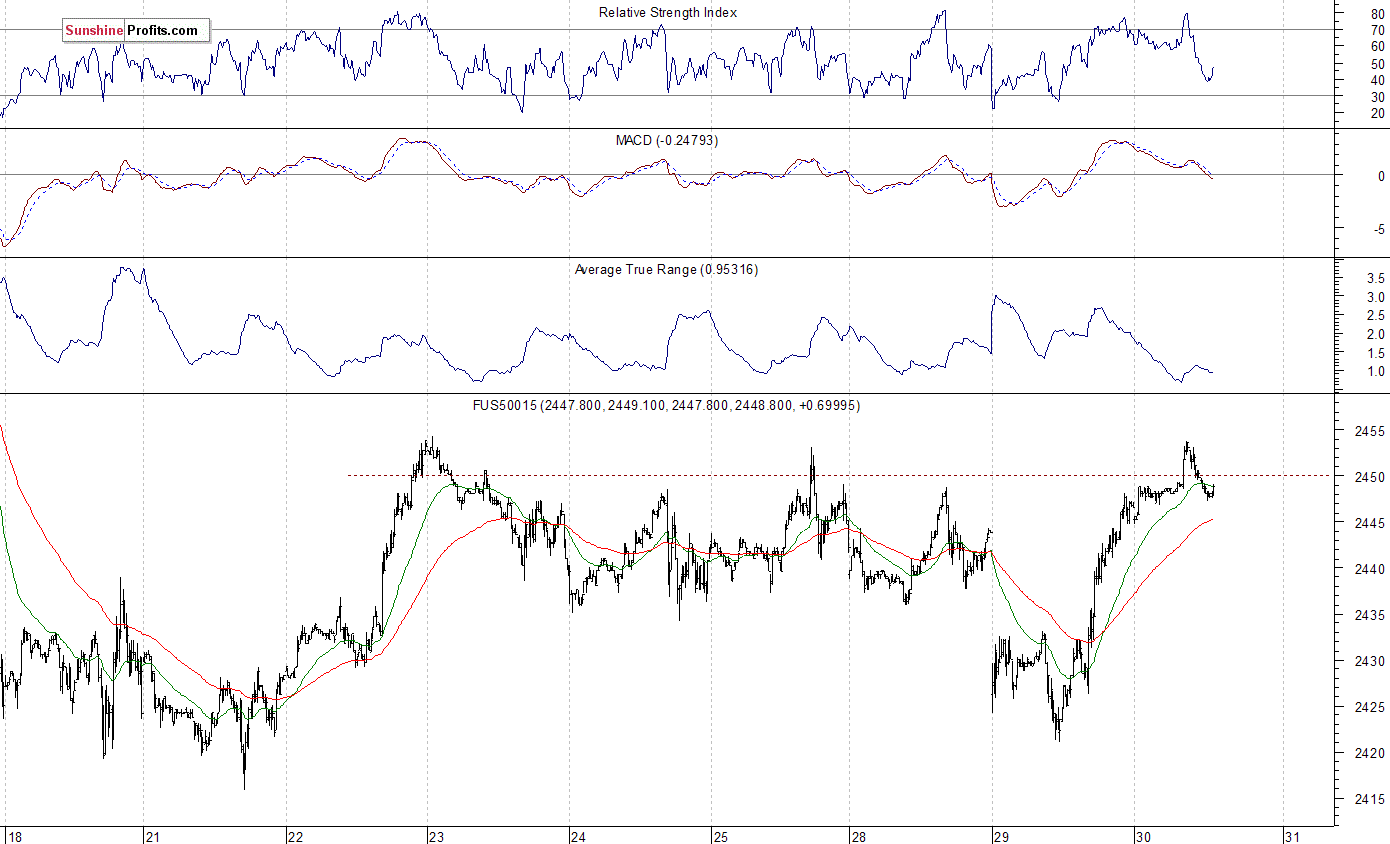The height and width of the screenshot is (844, 1390).
Task: Click the 2440 price axis label
Action: pos(1370,570)
